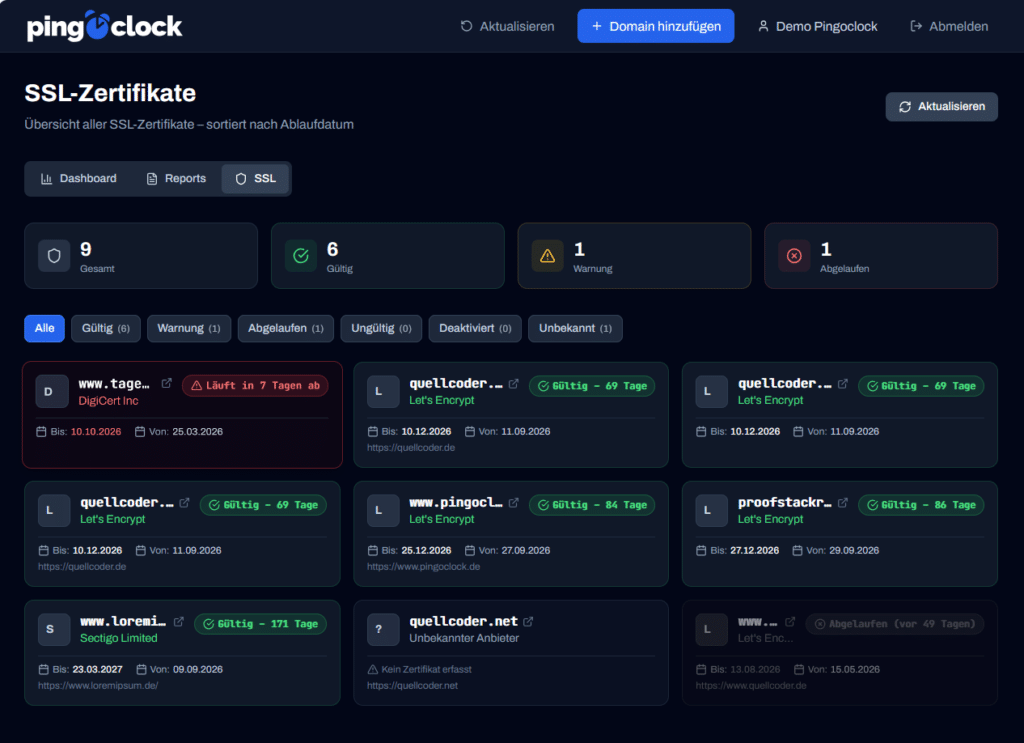Screen dimensions: 1024x743
Task: Click Abmelden to log out
Action: 949,26
